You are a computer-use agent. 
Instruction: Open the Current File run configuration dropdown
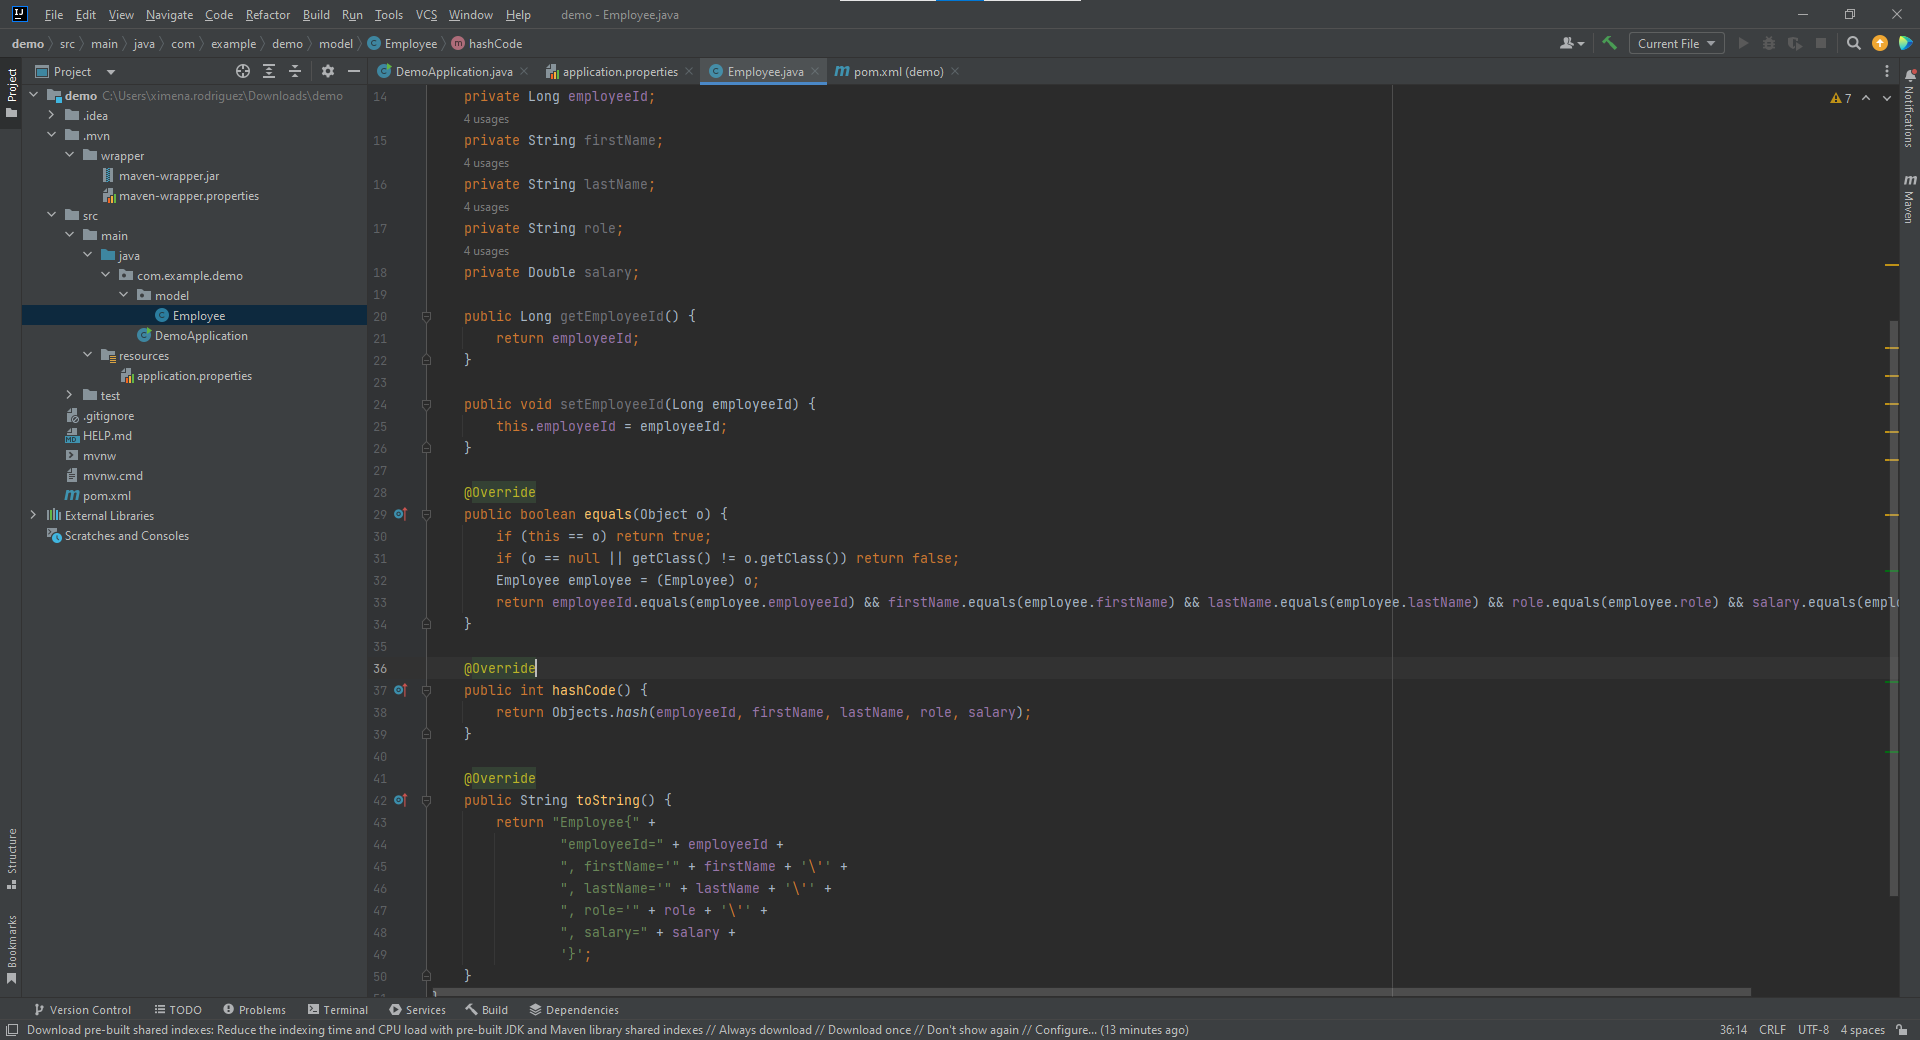click(1674, 43)
